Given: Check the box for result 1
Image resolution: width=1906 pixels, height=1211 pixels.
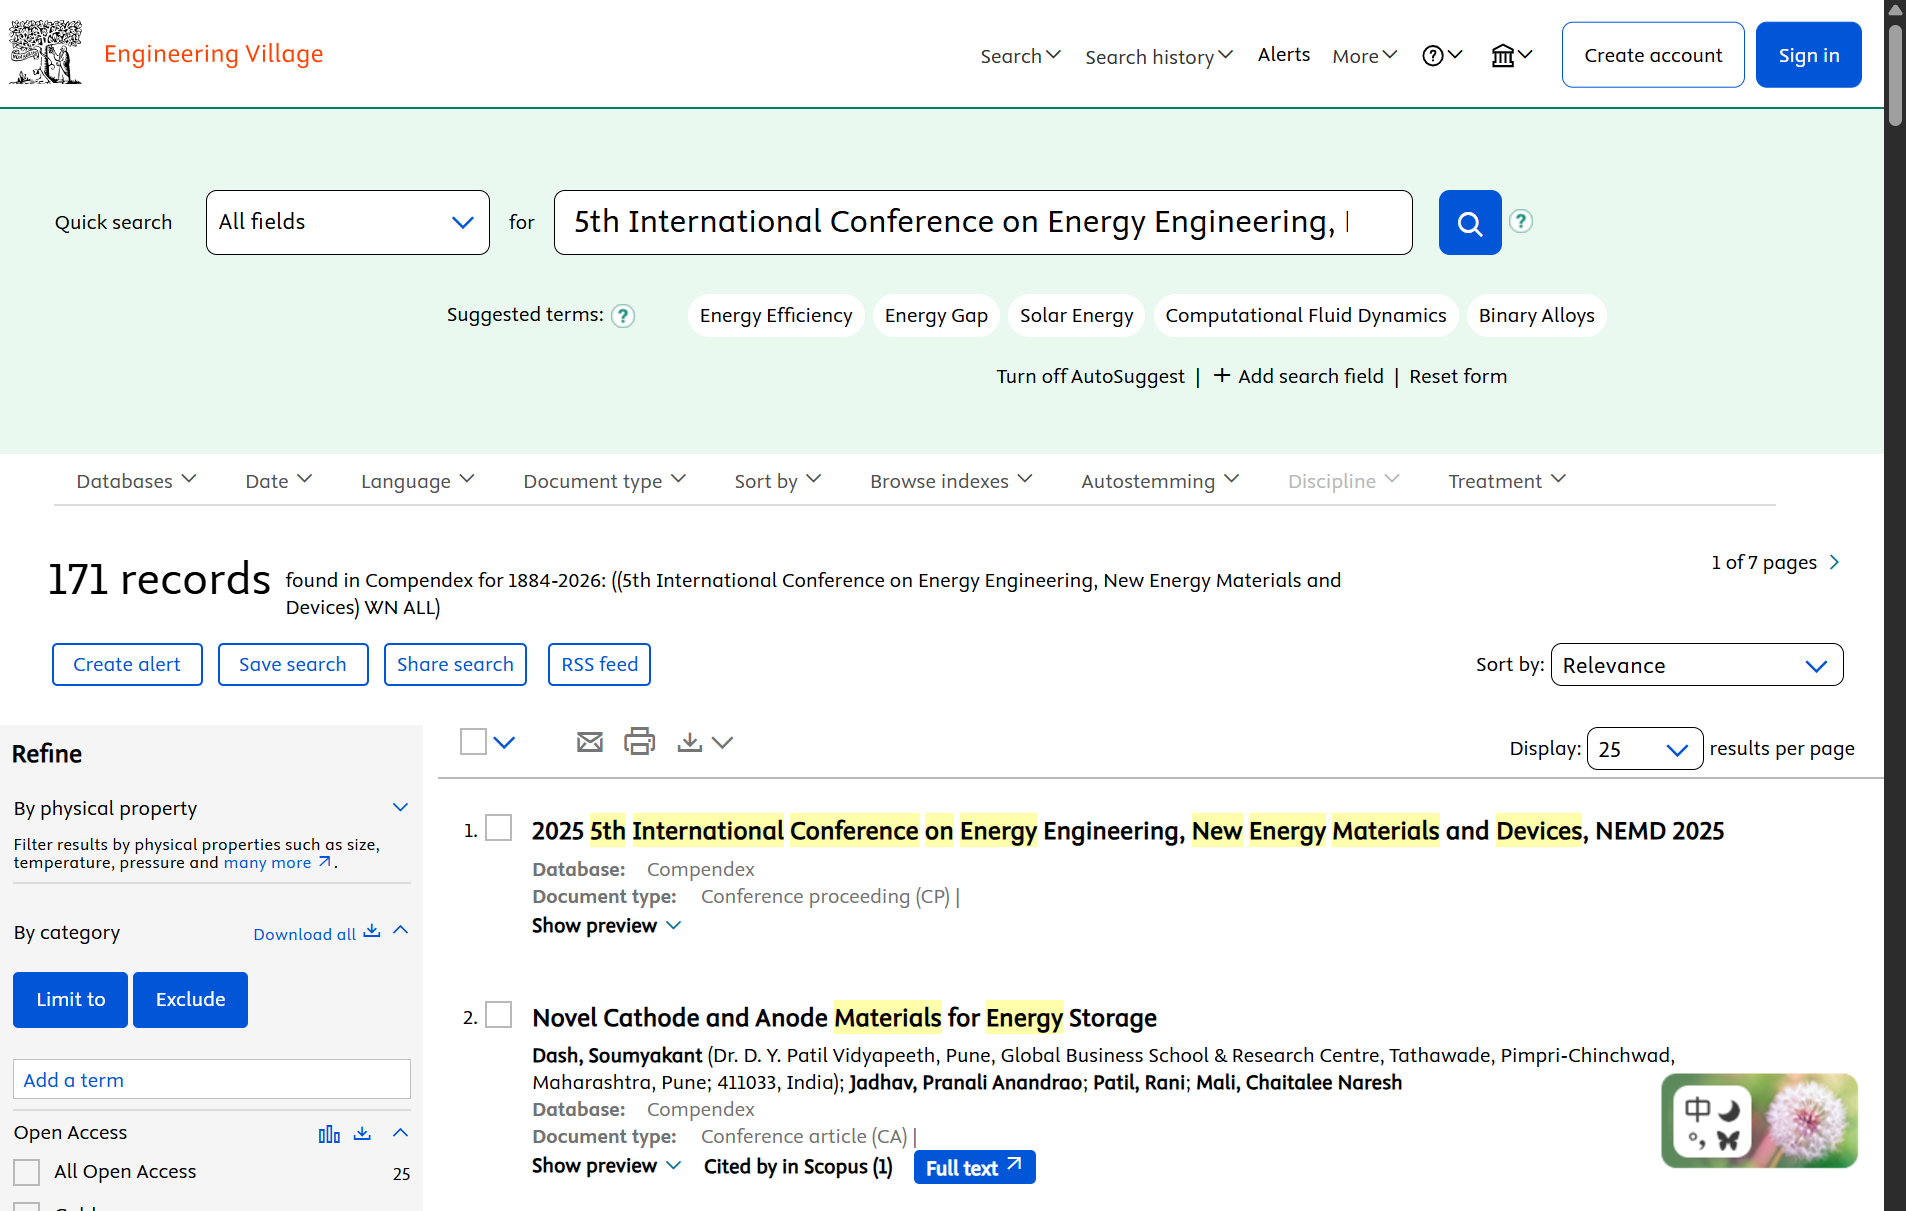Looking at the screenshot, I should pos(498,828).
